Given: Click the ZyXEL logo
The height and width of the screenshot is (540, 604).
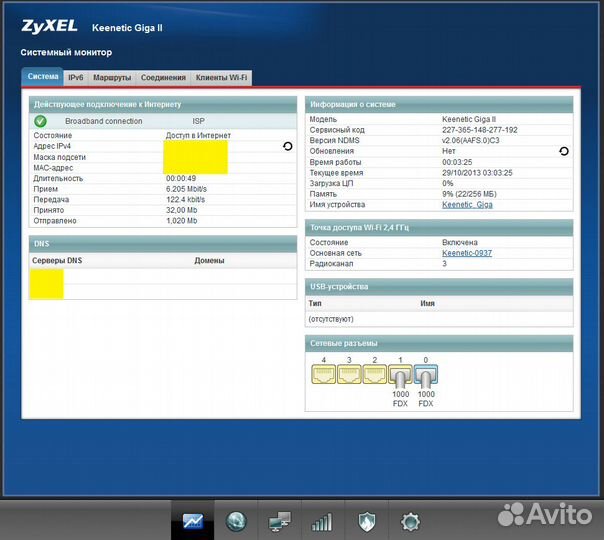Looking at the screenshot, I should click(x=48, y=27).
